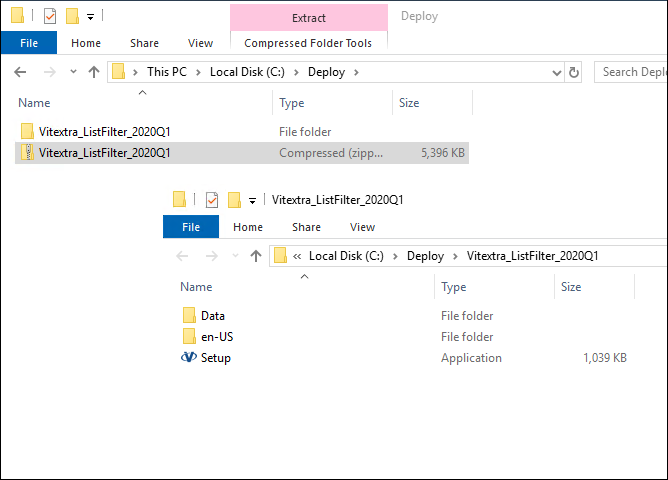Click Deploy breadcrumb in Vitextra window
Viewport: 668px width, 480px height.
[425, 256]
